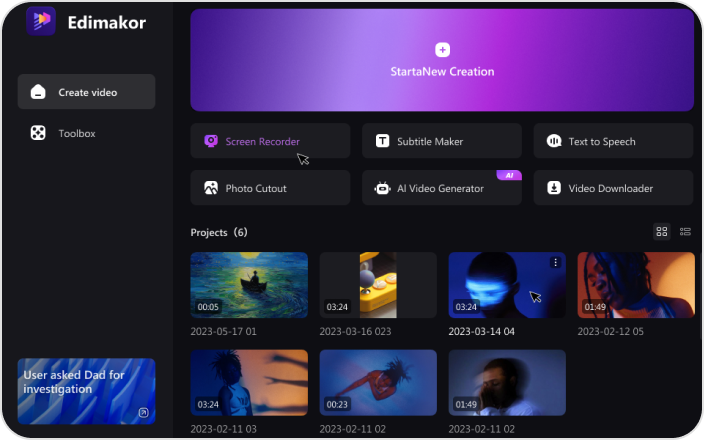704x440 pixels.
Task: Click the Photo Cutout icon
Action: 211,188
